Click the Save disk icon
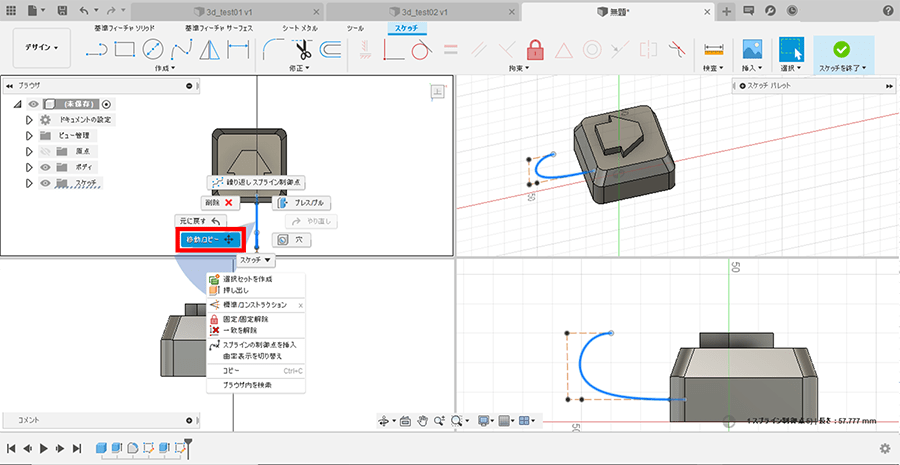 pos(63,11)
